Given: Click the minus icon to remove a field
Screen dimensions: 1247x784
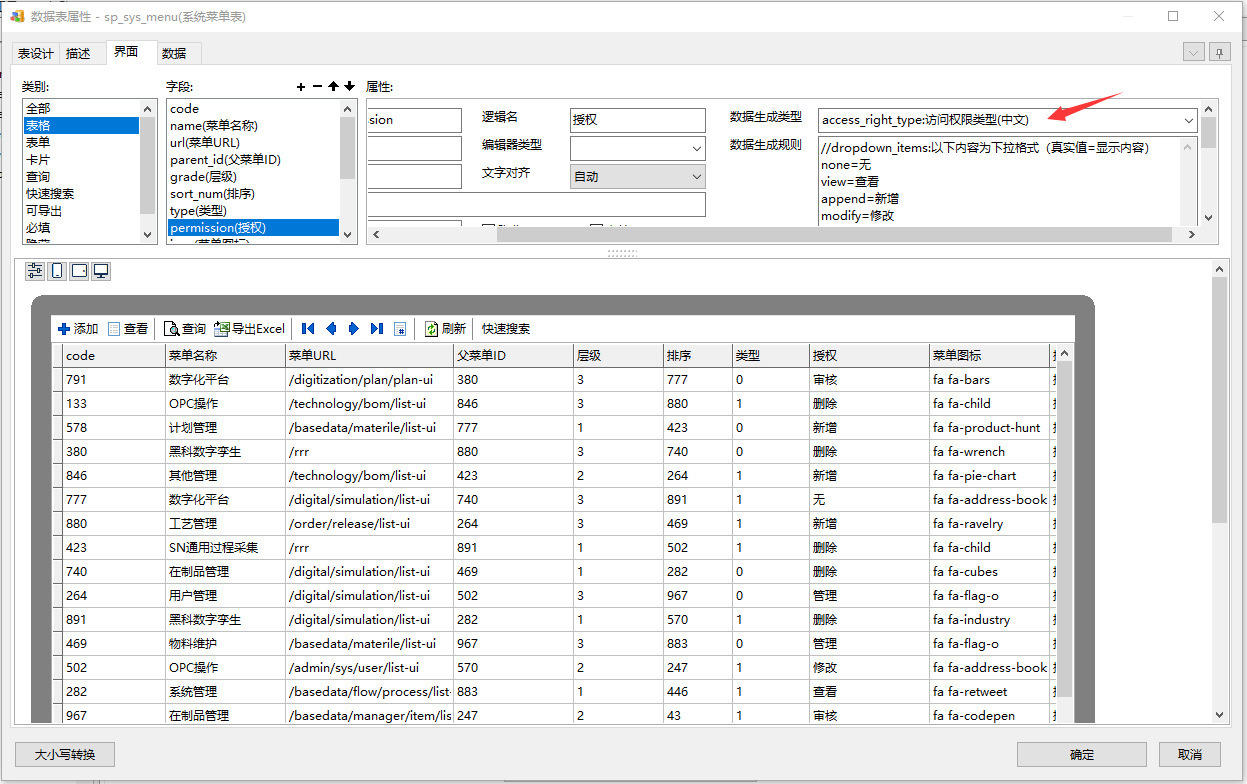Looking at the screenshot, I should point(317,87).
